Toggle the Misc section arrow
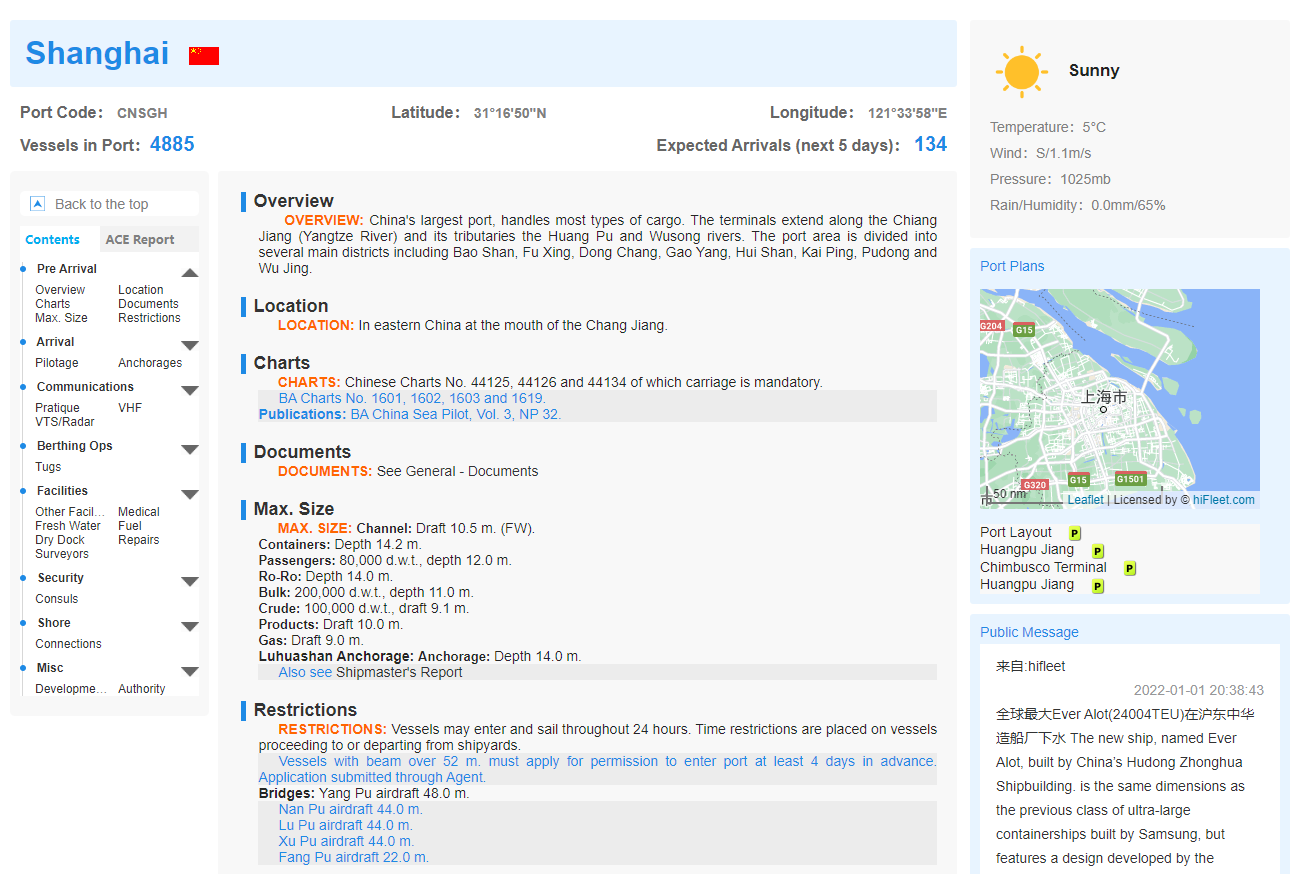 coord(190,671)
